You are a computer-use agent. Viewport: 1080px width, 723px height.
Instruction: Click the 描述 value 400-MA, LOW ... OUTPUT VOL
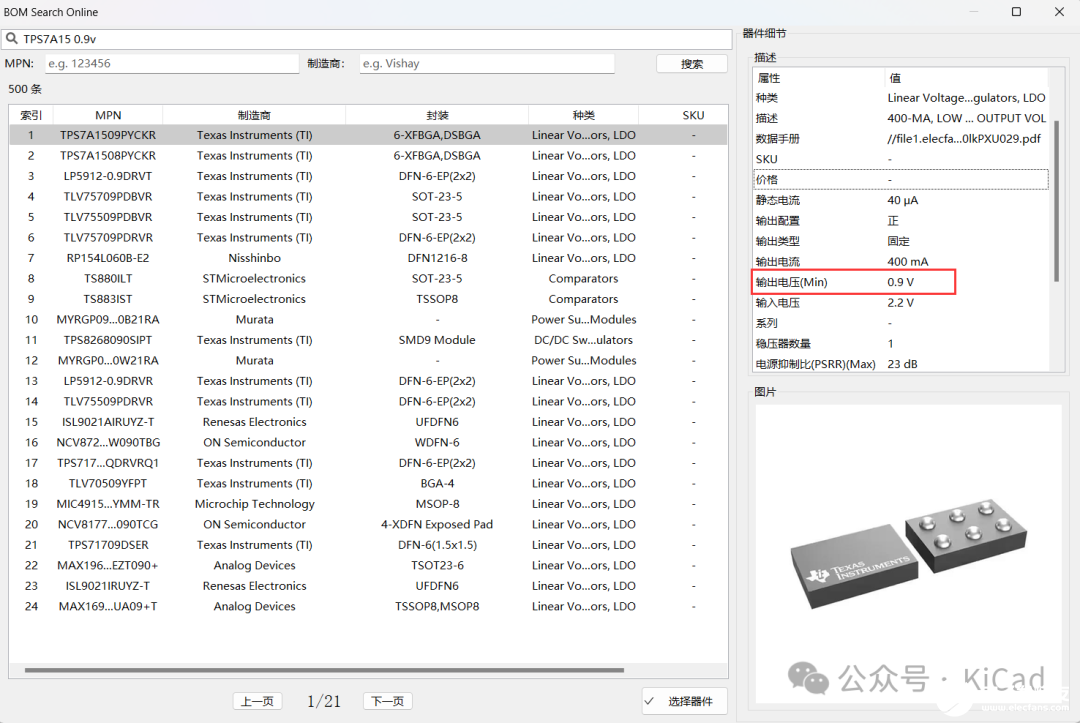click(x=966, y=118)
